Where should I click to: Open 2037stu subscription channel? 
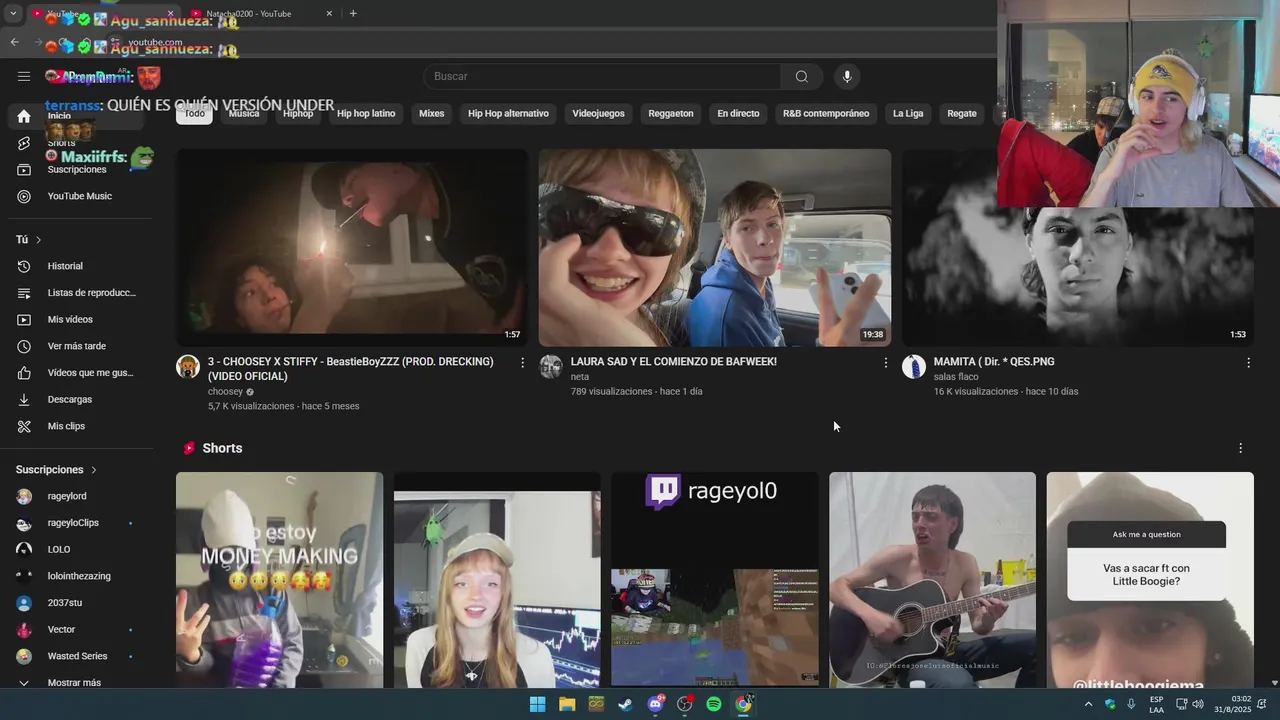click(x=76, y=603)
